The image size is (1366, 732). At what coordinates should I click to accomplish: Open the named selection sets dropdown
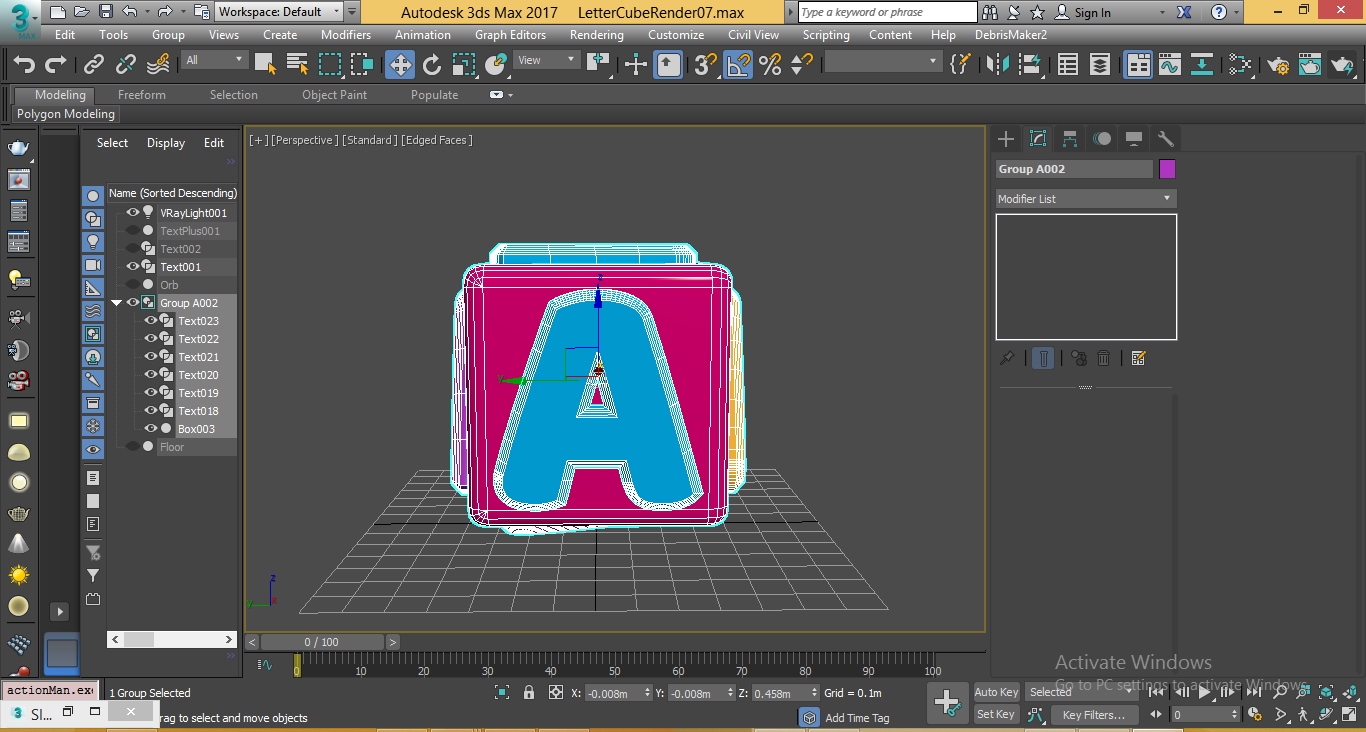pyautogui.click(x=883, y=61)
